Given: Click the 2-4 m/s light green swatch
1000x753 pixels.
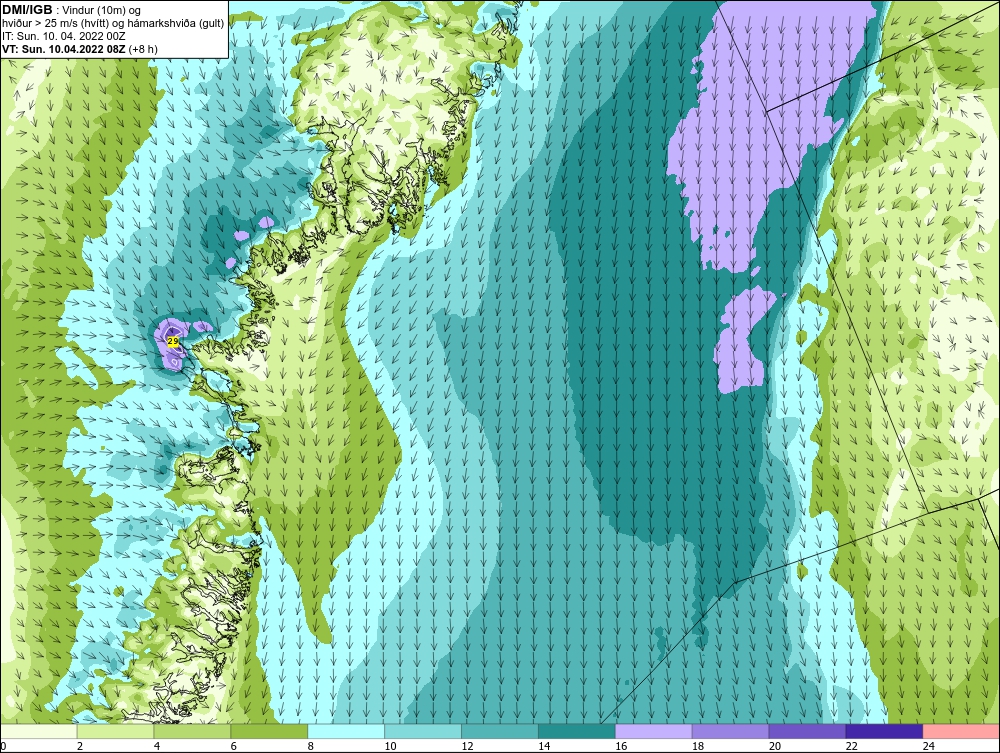Looking at the screenshot, I should tap(115, 731).
